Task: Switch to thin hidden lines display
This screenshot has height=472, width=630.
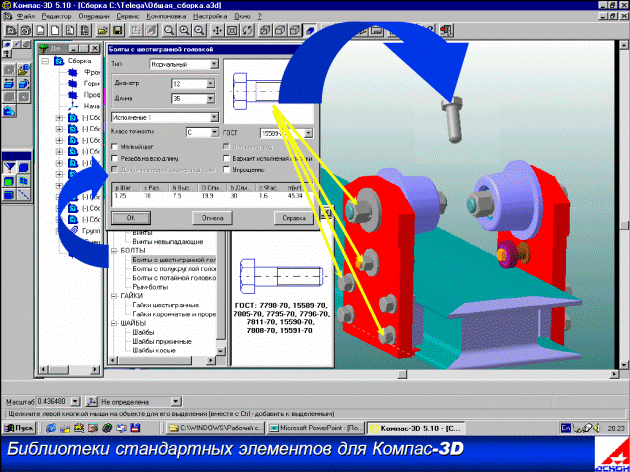Action: point(295,30)
